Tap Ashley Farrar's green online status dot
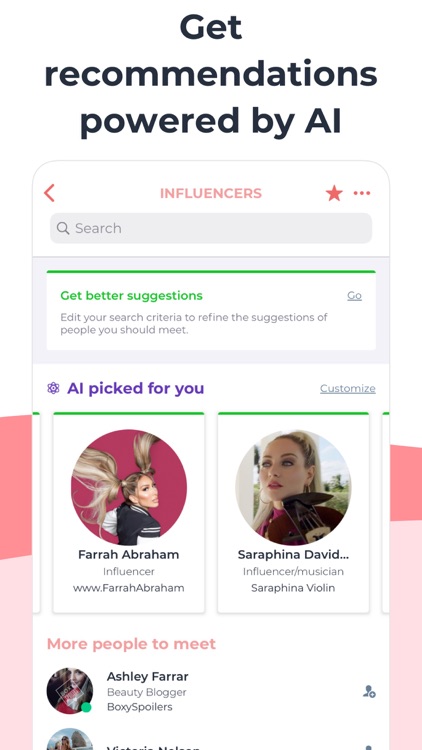This screenshot has width=422, height=750. pos(86,707)
